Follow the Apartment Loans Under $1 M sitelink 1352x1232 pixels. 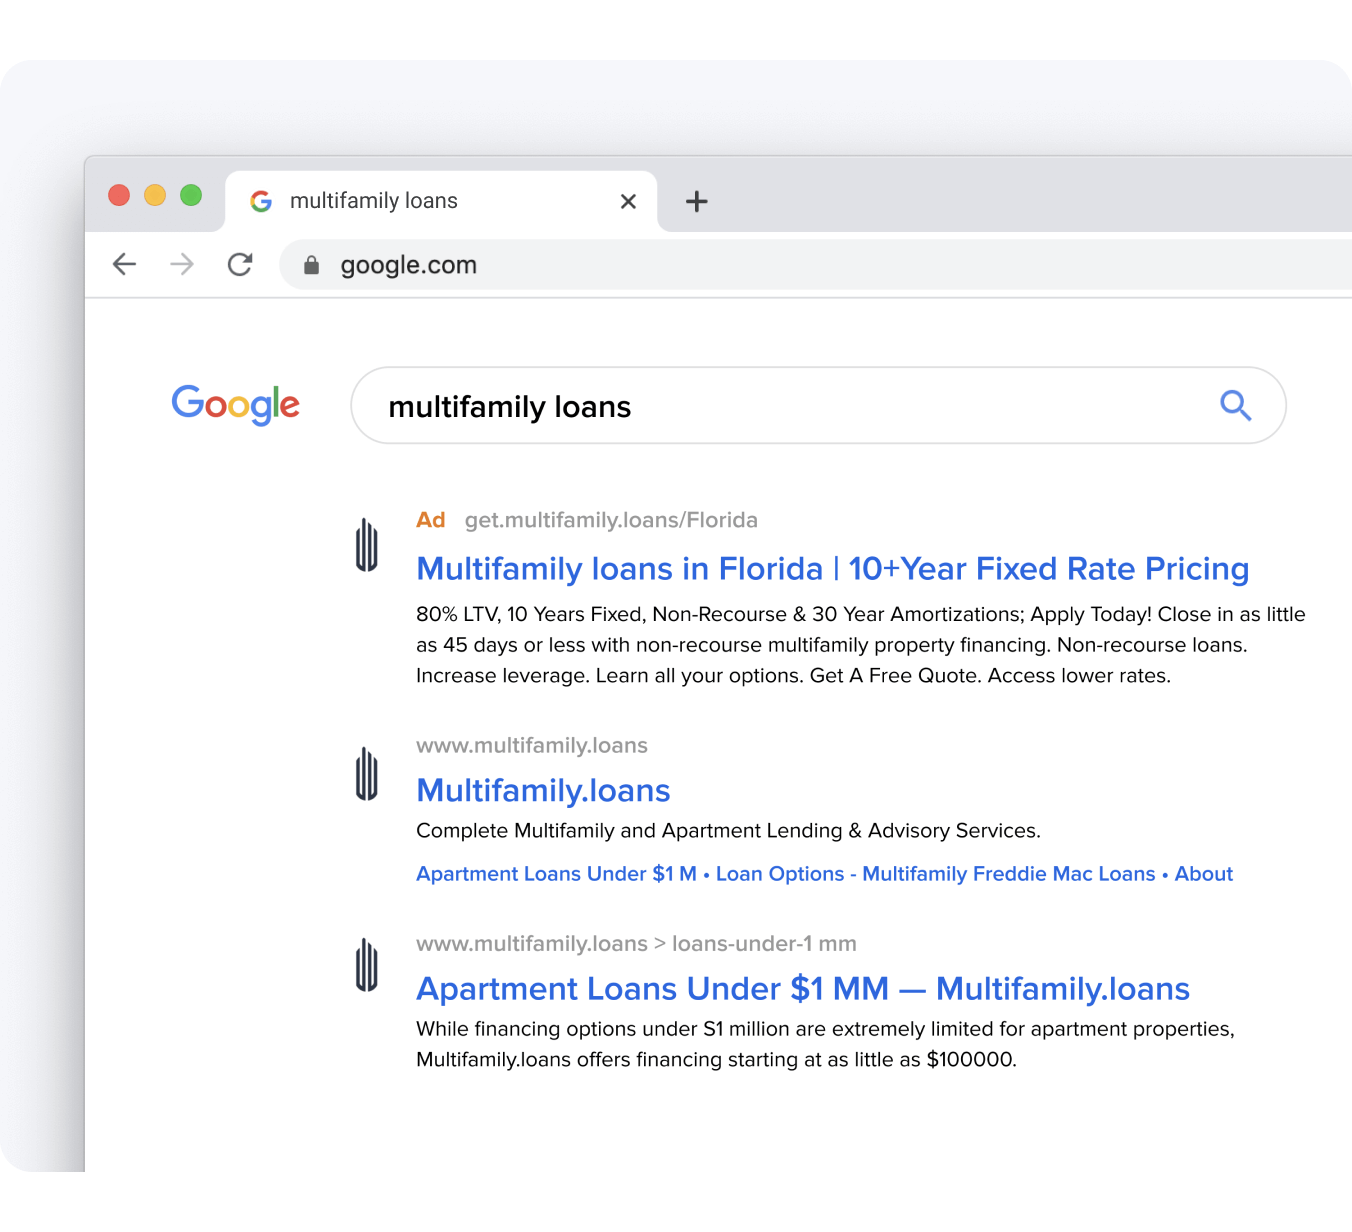point(556,874)
